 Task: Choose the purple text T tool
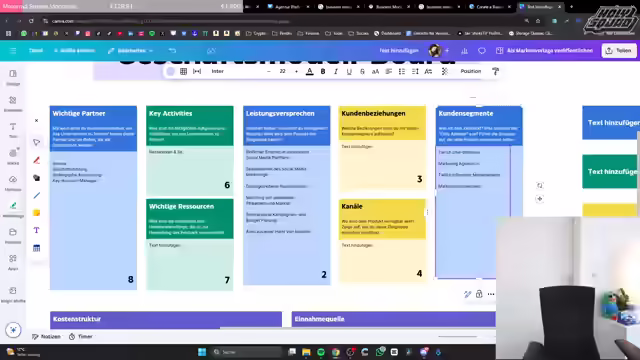(x=36, y=231)
